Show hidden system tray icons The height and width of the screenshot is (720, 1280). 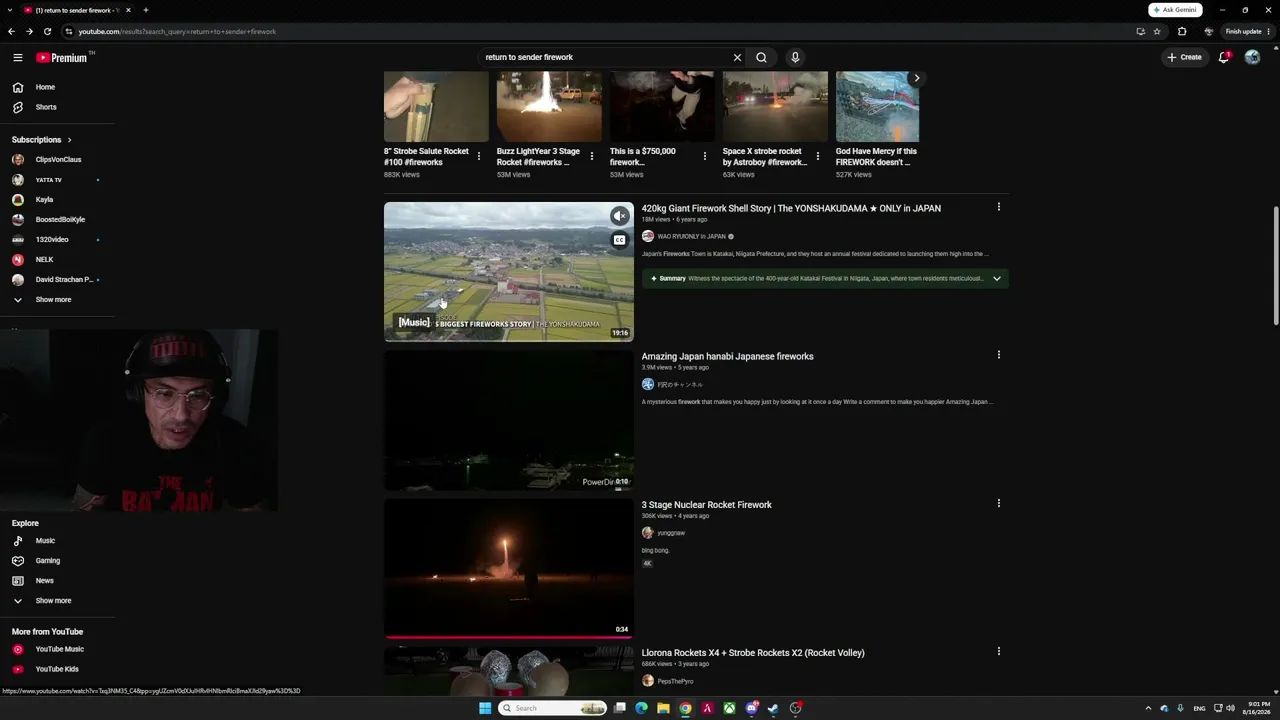click(1148, 708)
